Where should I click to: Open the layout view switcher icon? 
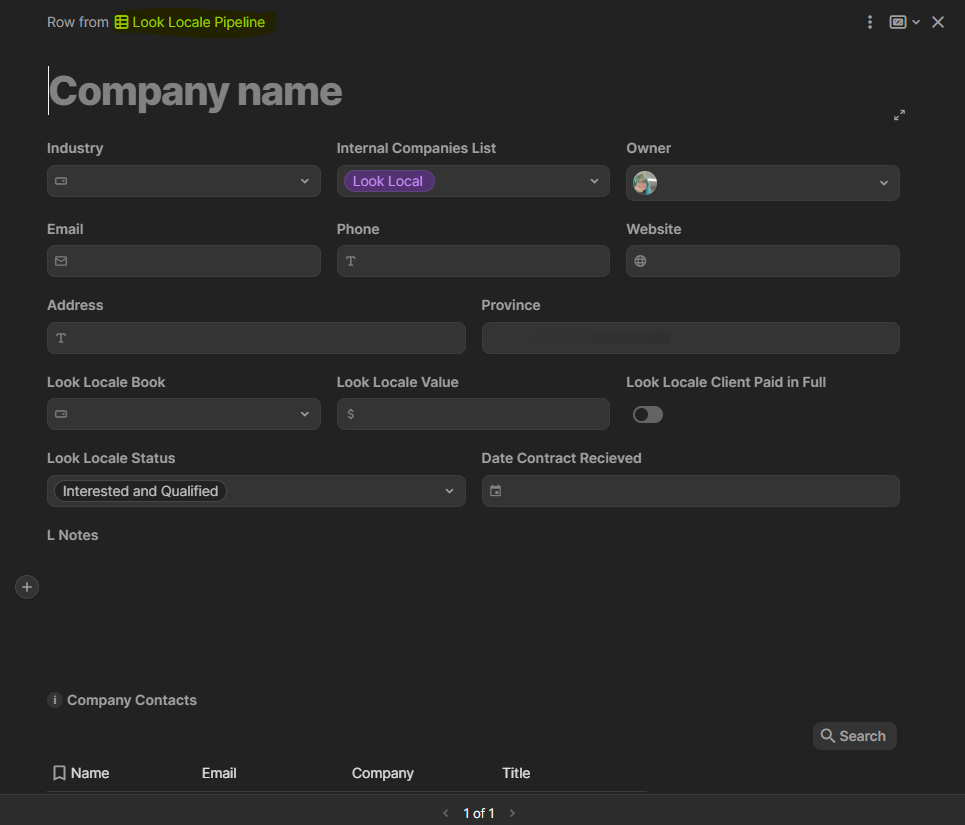tap(899, 22)
